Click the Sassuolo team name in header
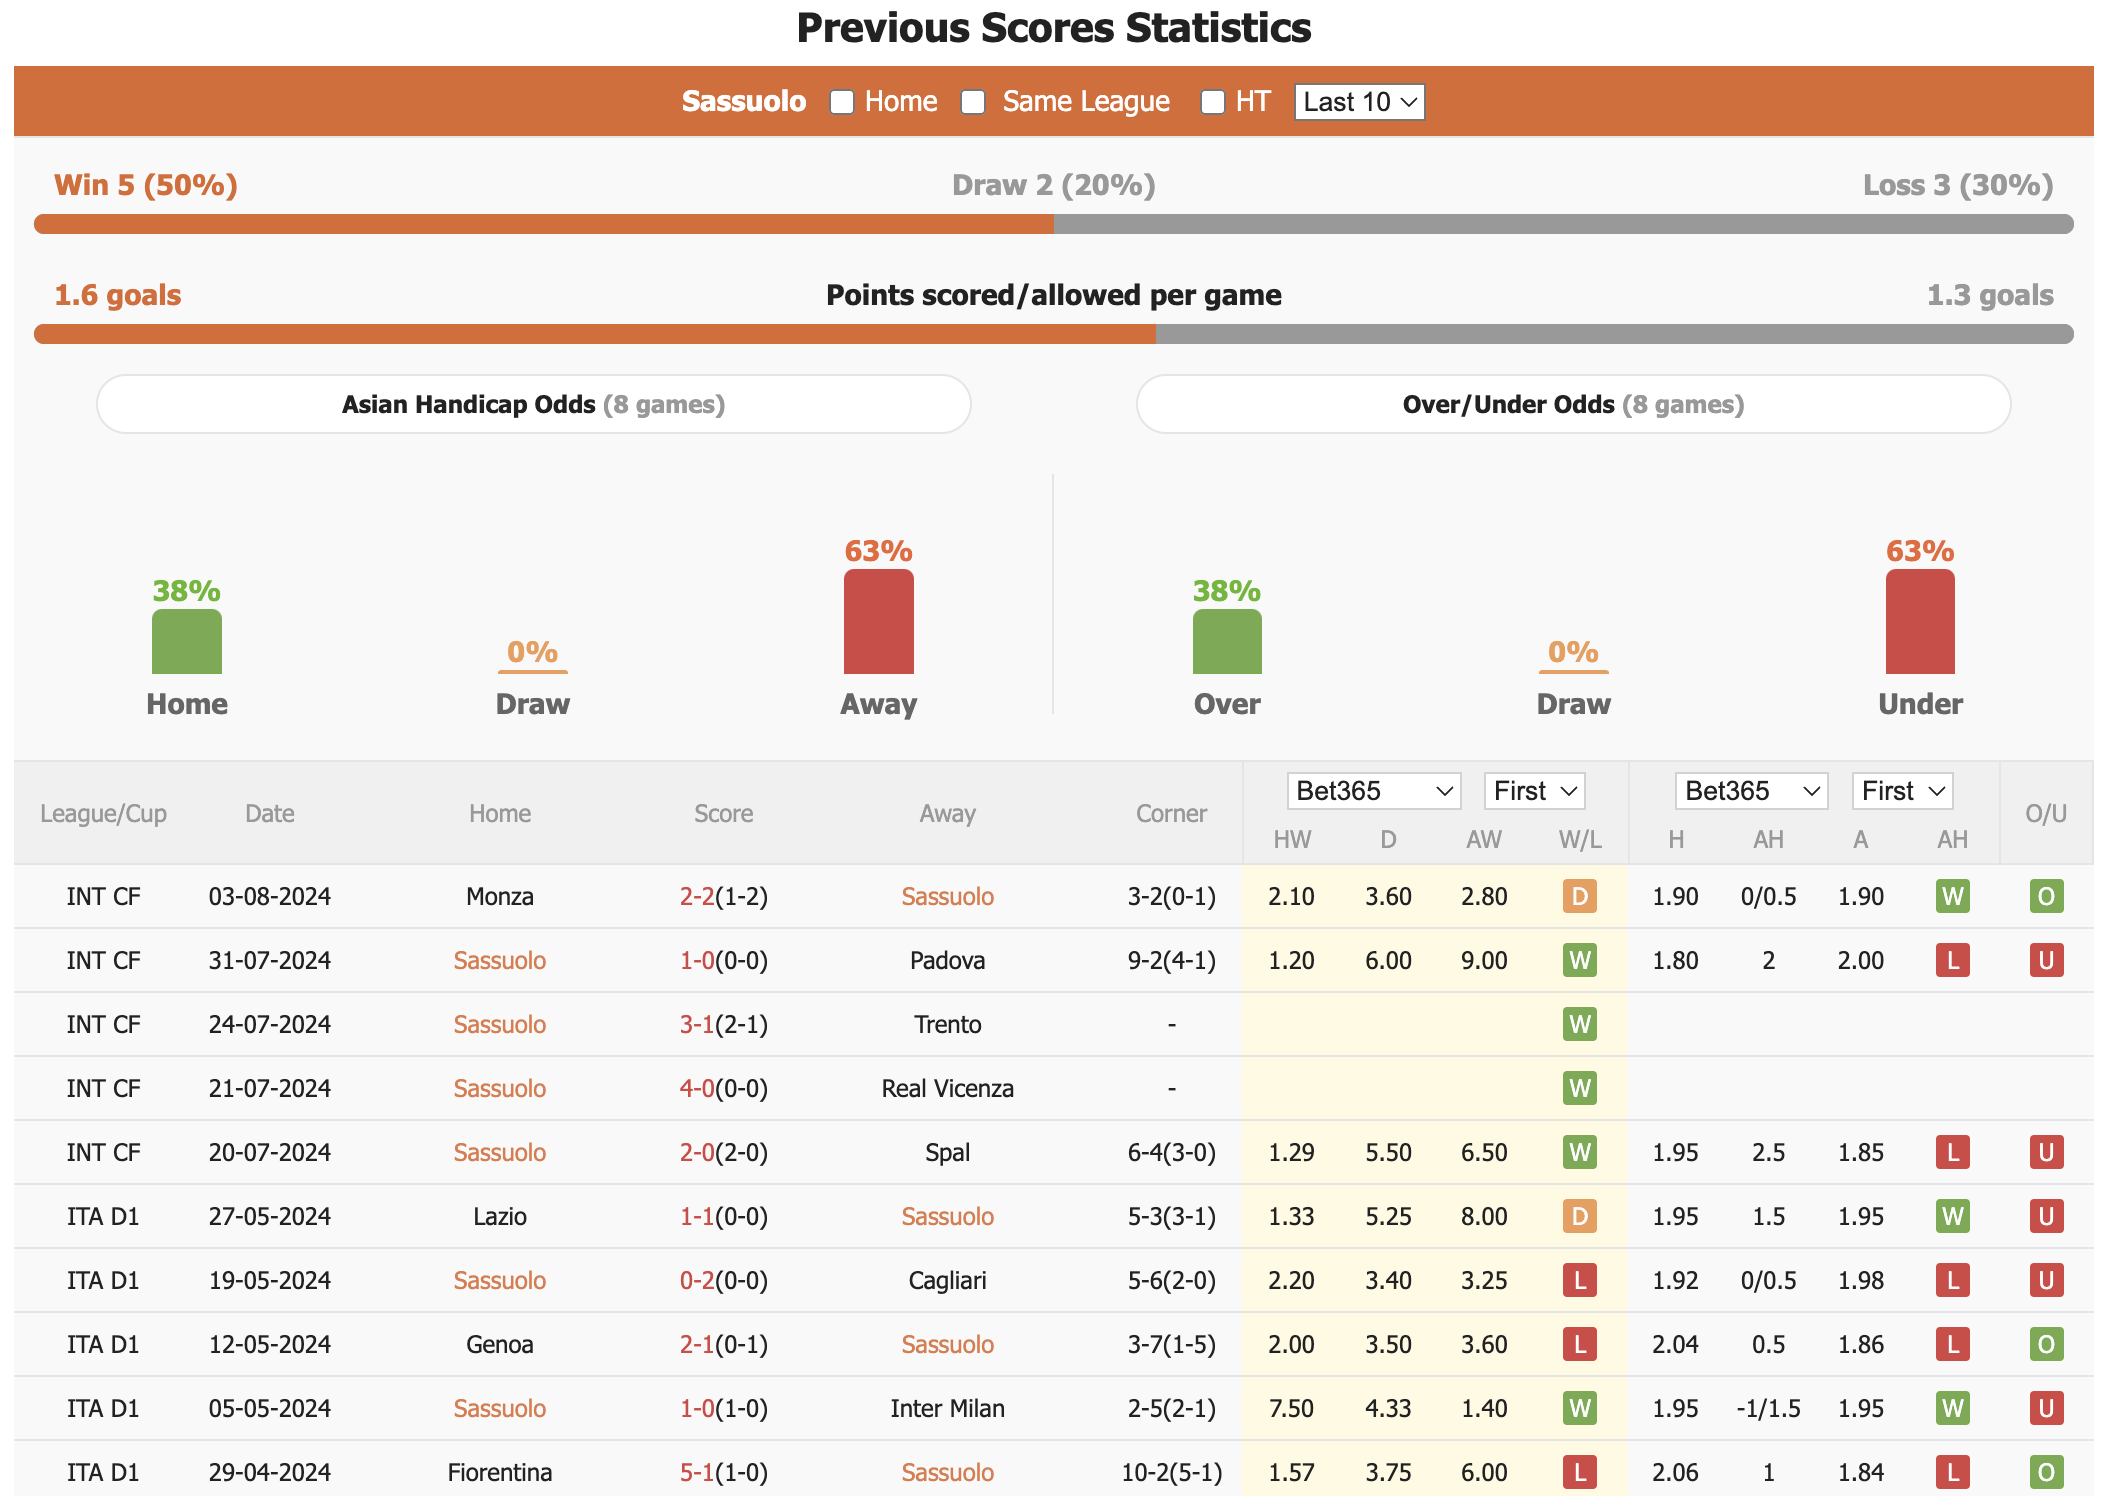 tap(744, 101)
